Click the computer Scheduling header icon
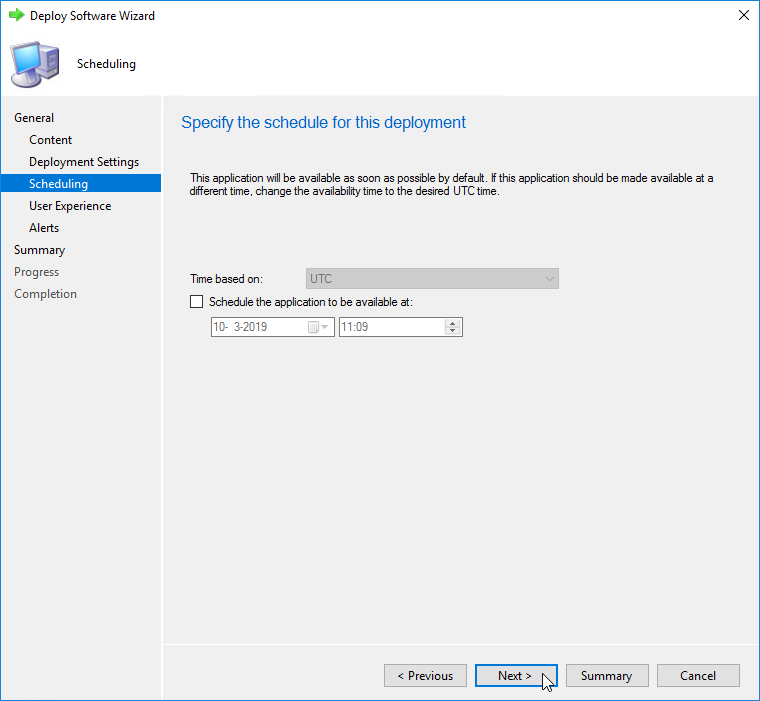The height and width of the screenshot is (701, 760). point(34,64)
